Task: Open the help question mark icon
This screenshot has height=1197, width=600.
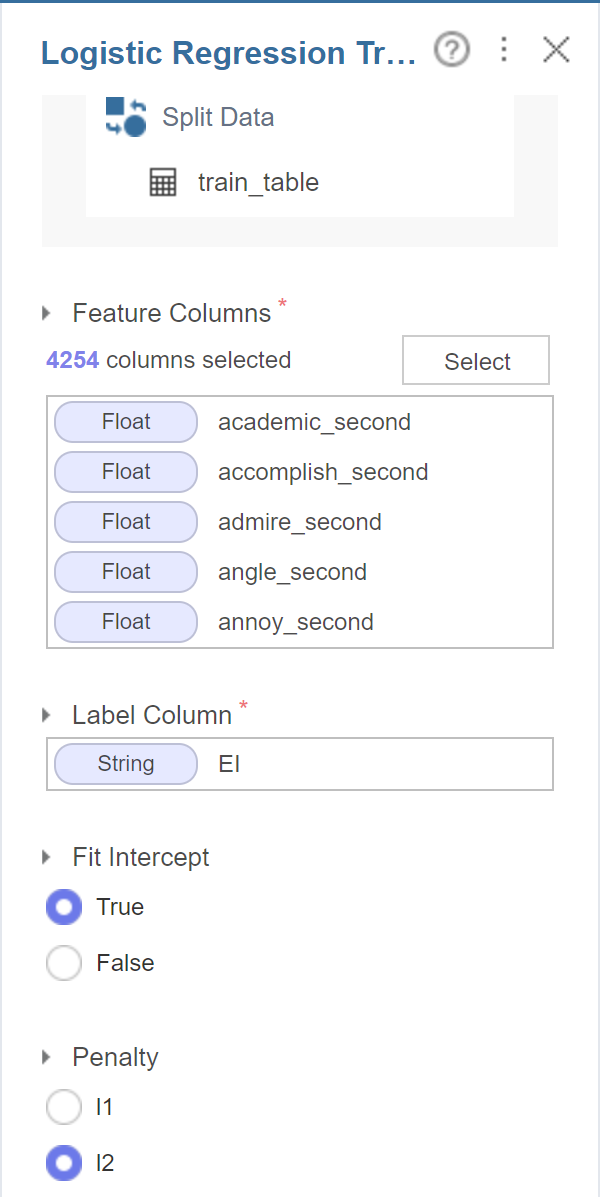Action: tap(452, 50)
